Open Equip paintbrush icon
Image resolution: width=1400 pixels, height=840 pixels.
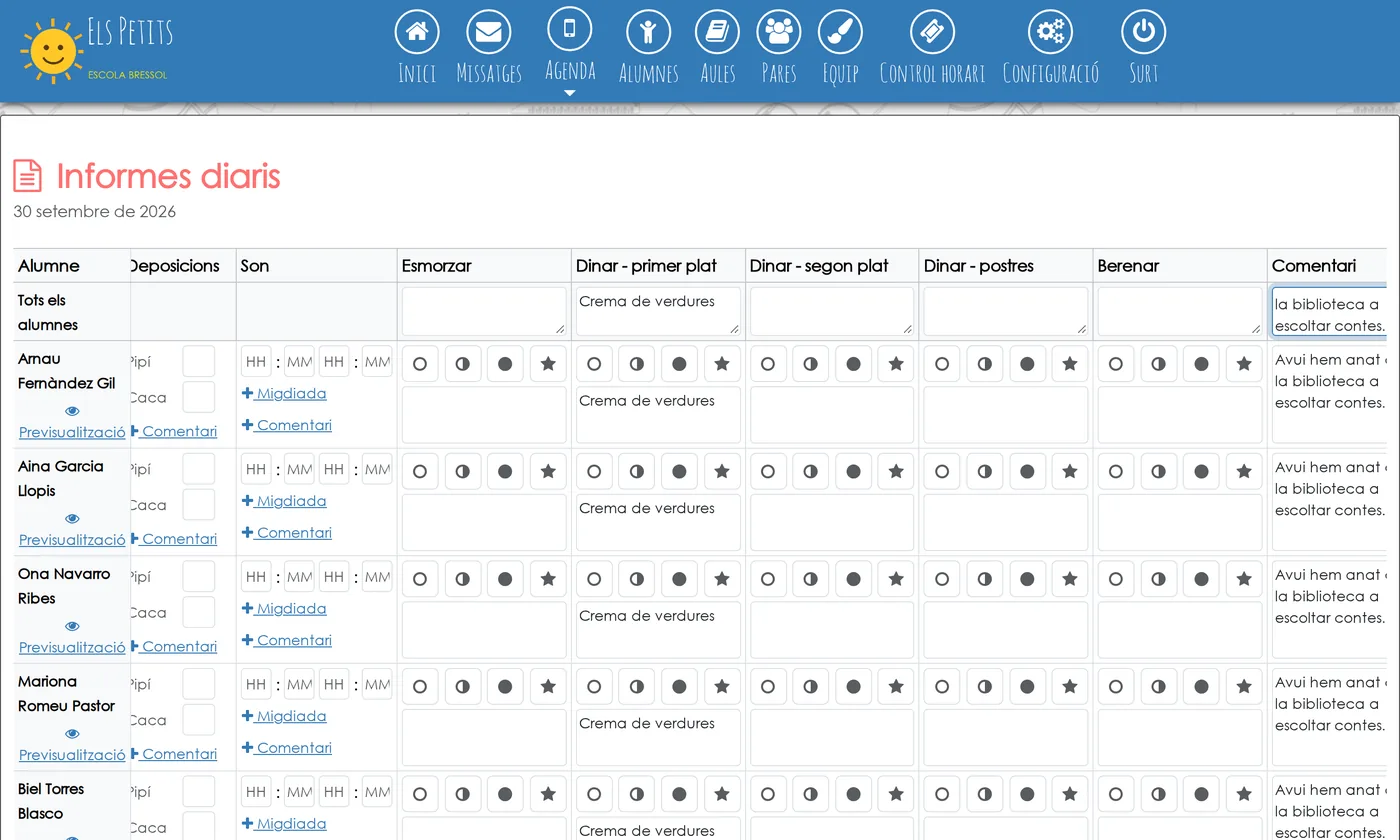pyautogui.click(x=840, y=32)
